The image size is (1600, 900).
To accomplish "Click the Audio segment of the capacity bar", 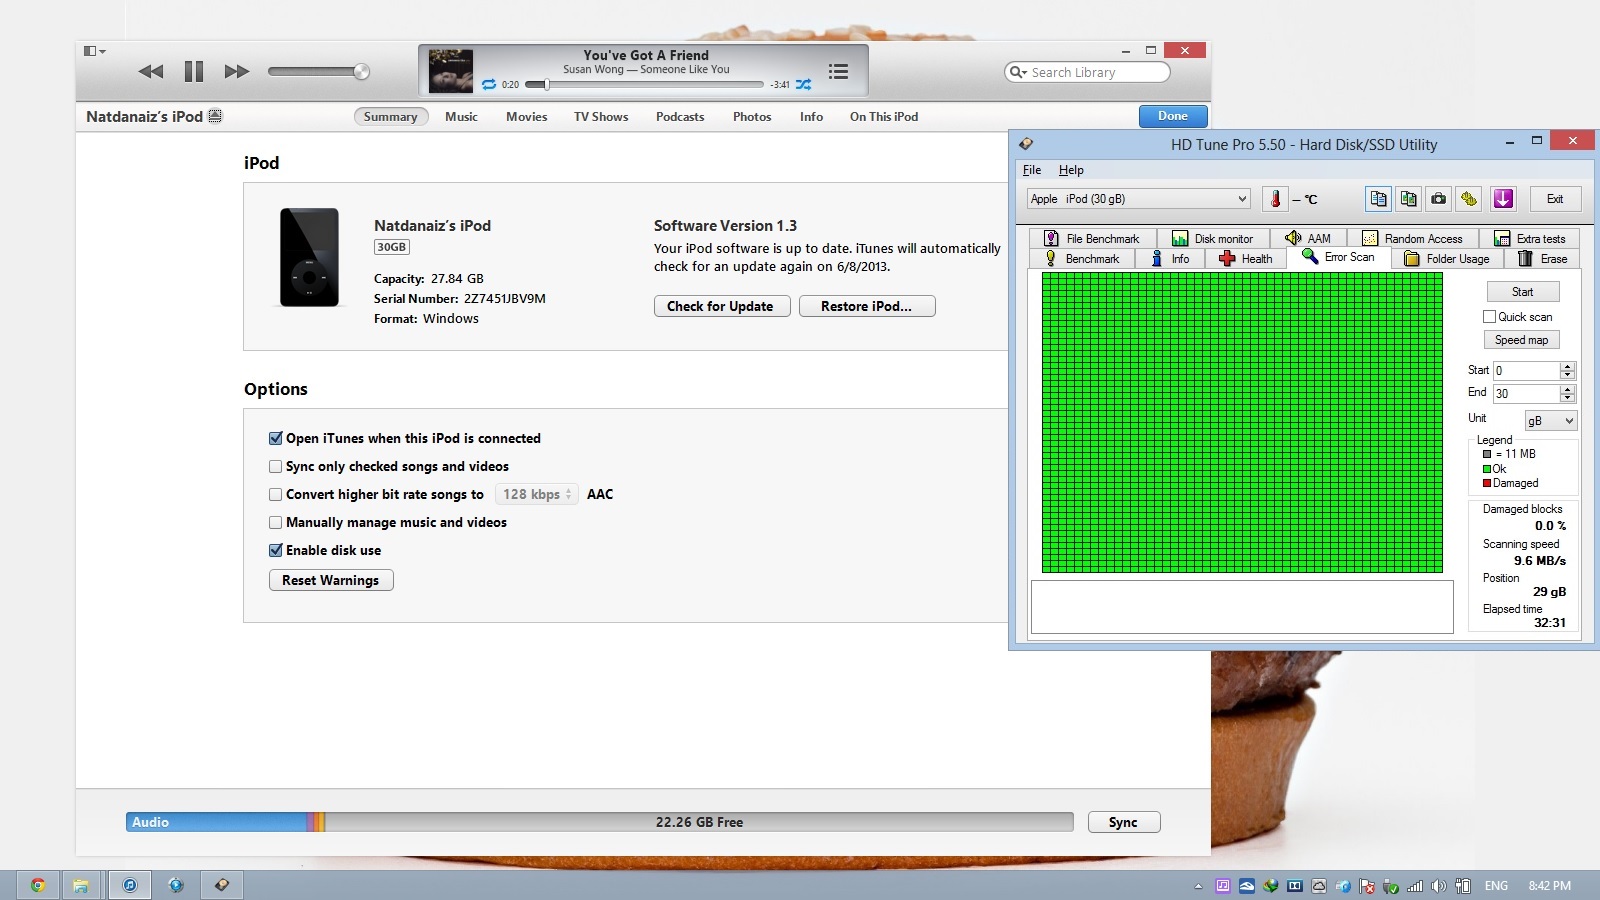I will tap(216, 822).
